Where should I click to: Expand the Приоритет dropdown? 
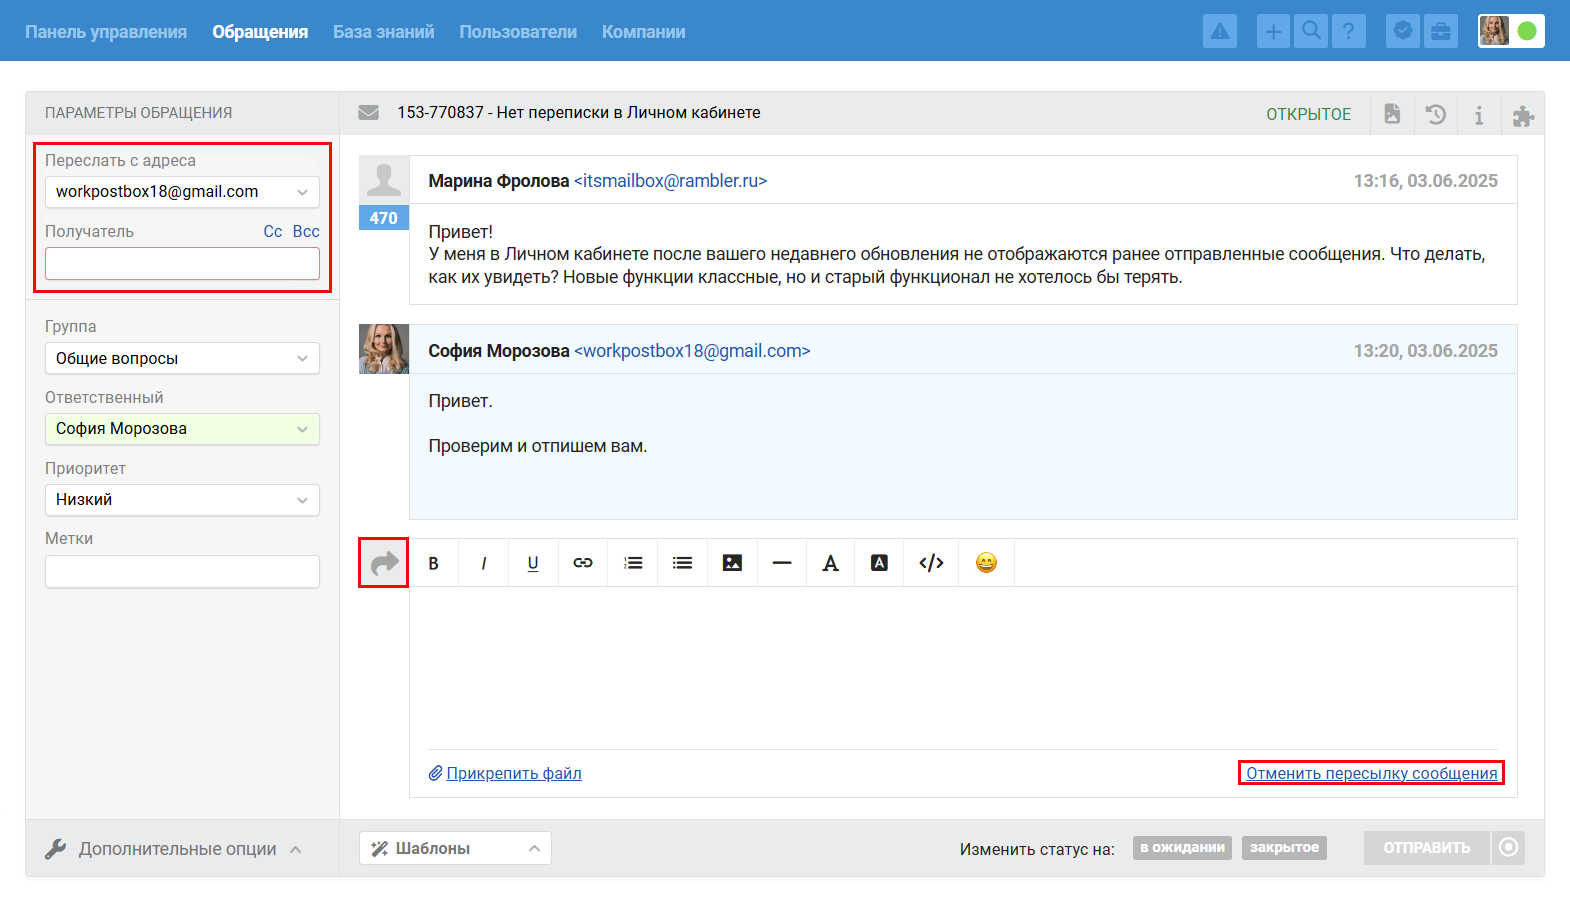pyautogui.click(x=182, y=500)
